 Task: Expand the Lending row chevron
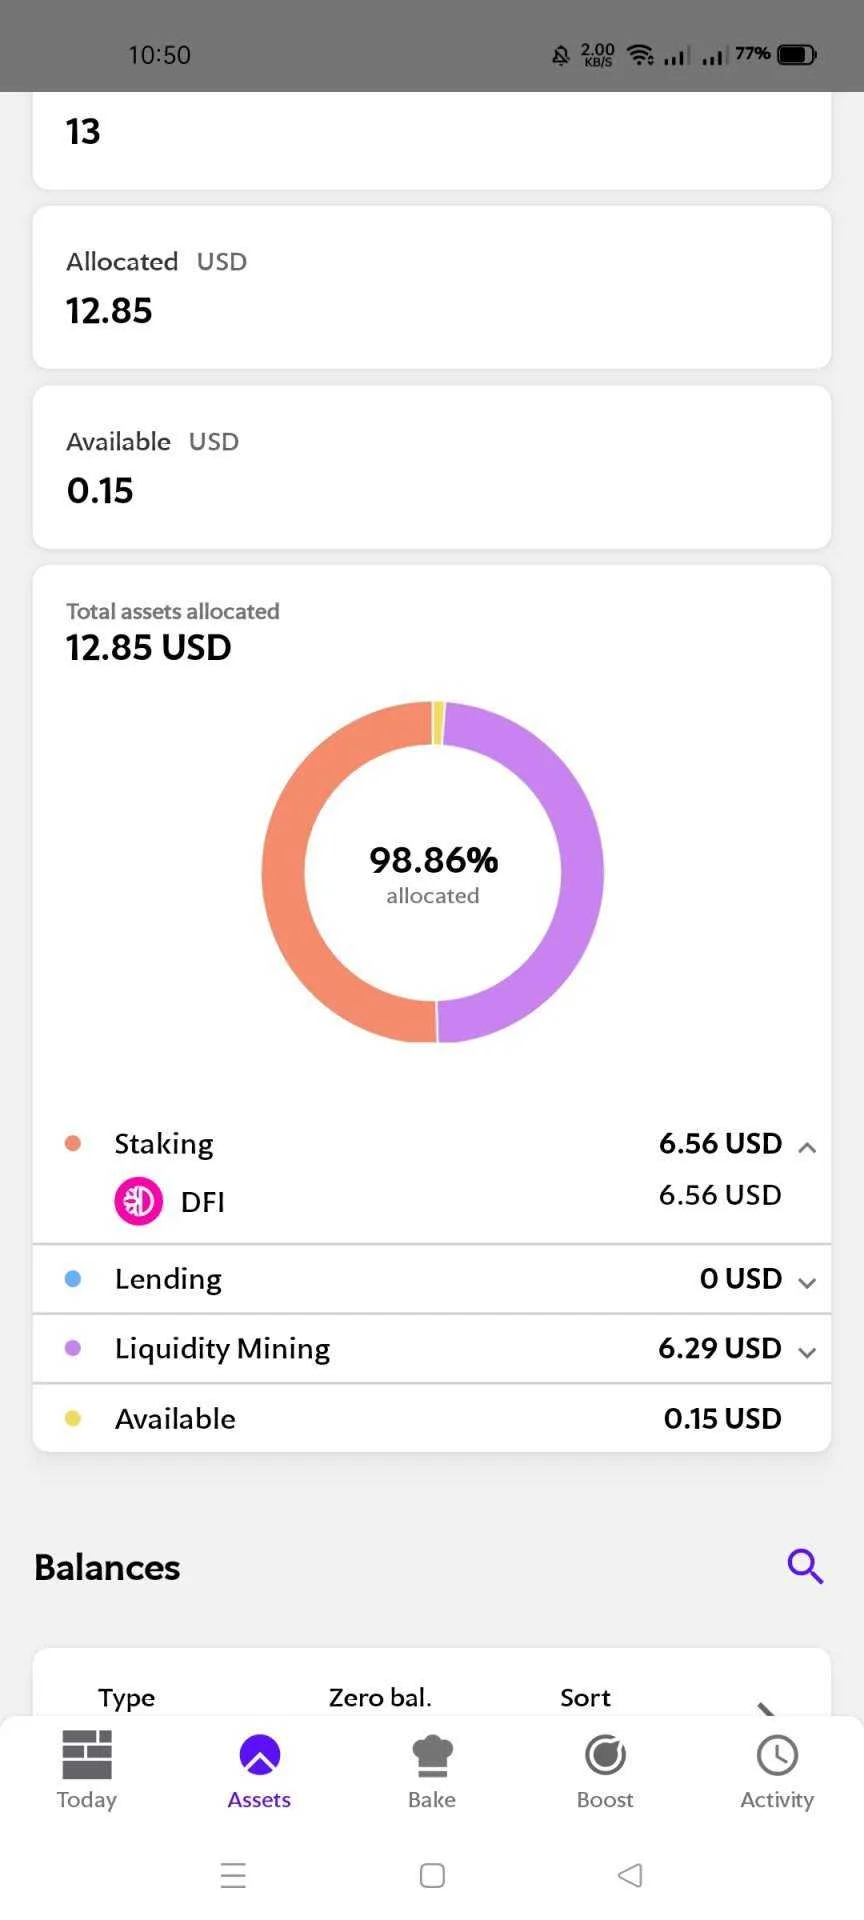coord(807,1282)
